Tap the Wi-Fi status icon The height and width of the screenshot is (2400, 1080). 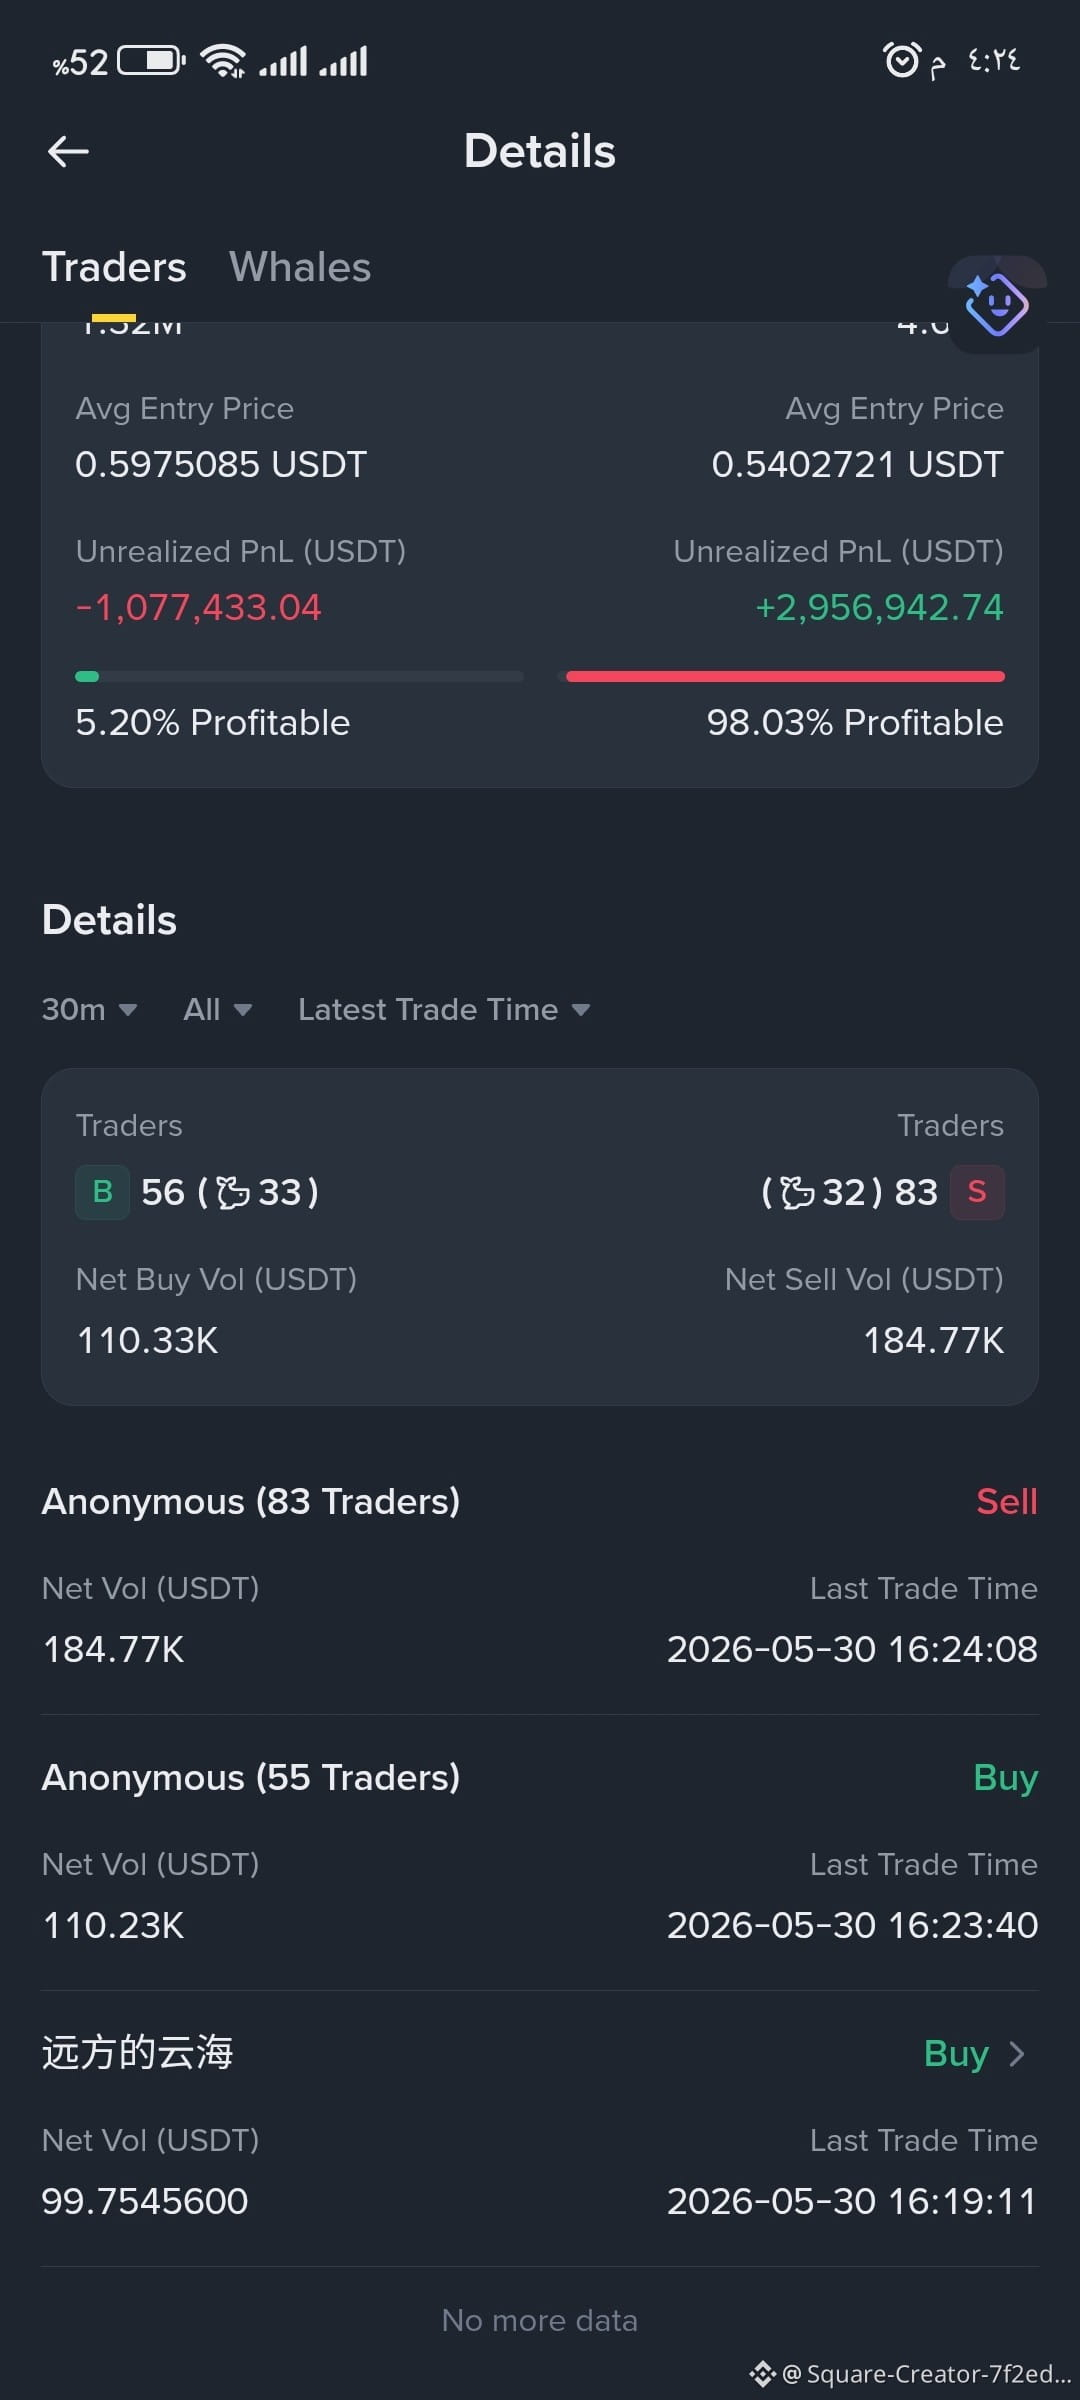(223, 61)
